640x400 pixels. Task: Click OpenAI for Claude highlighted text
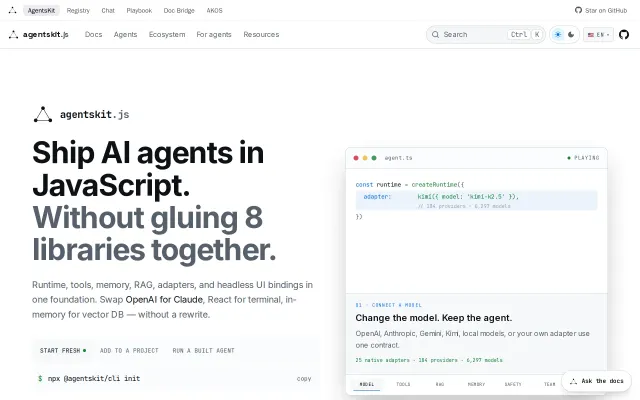164,300
